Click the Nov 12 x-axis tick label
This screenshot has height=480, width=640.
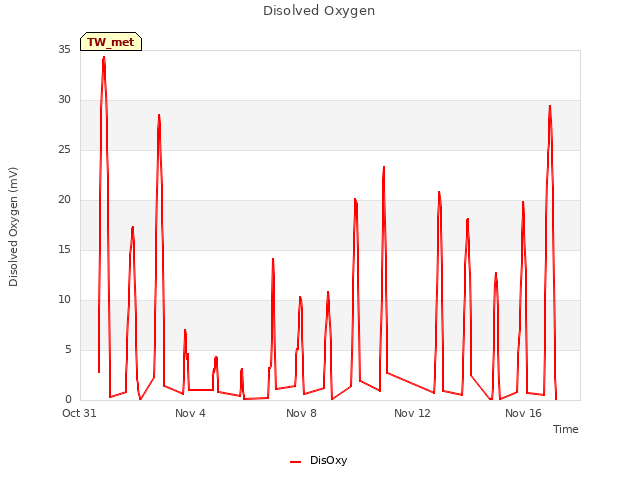pyautogui.click(x=412, y=413)
